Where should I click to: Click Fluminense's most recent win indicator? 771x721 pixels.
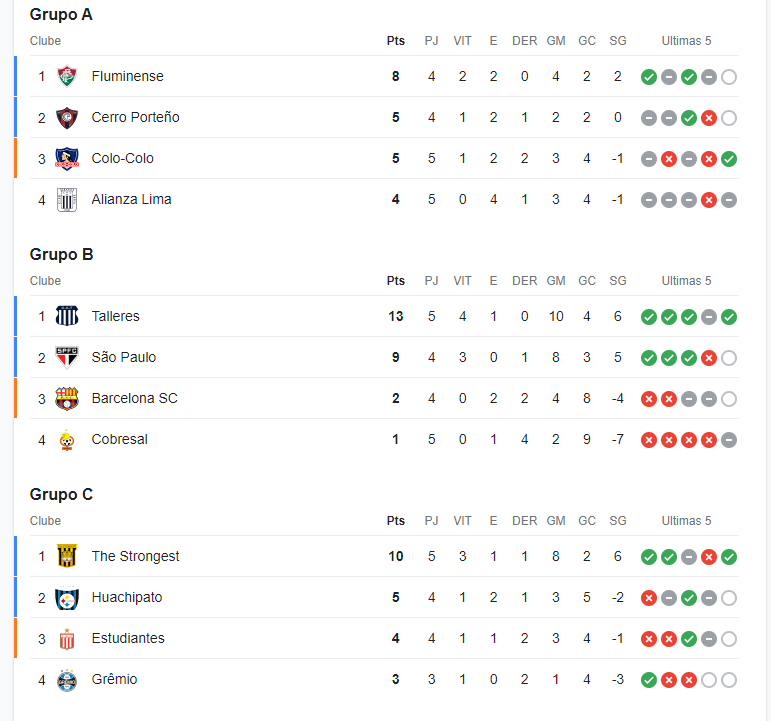tap(689, 77)
